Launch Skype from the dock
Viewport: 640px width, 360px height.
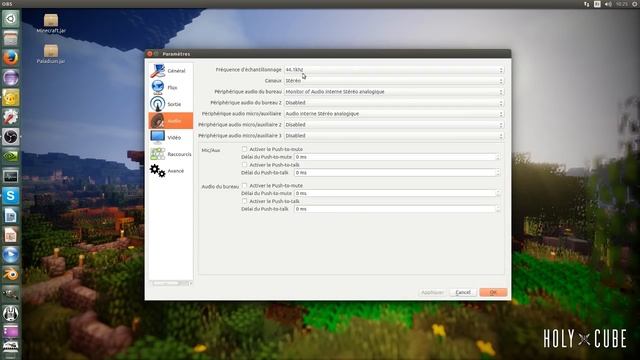[x=11, y=196]
